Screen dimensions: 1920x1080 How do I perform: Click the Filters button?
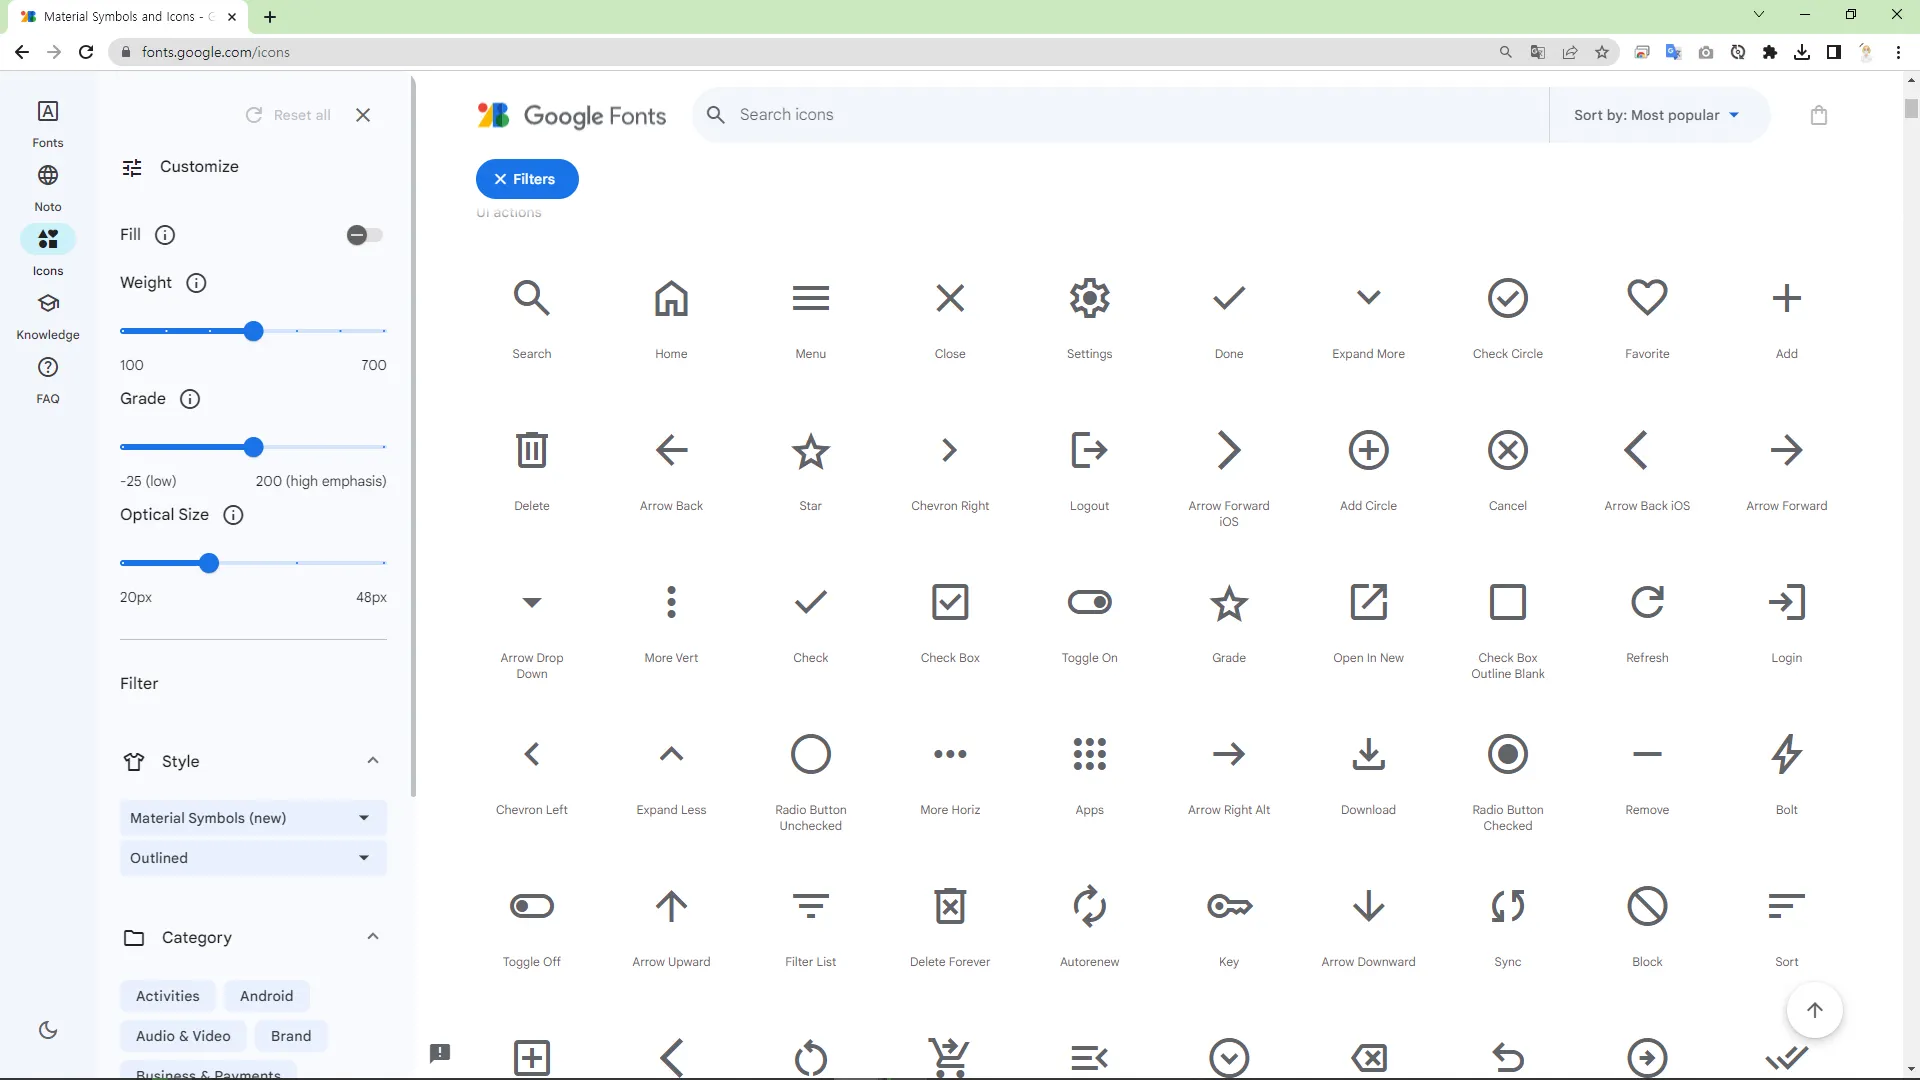pos(527,179)
